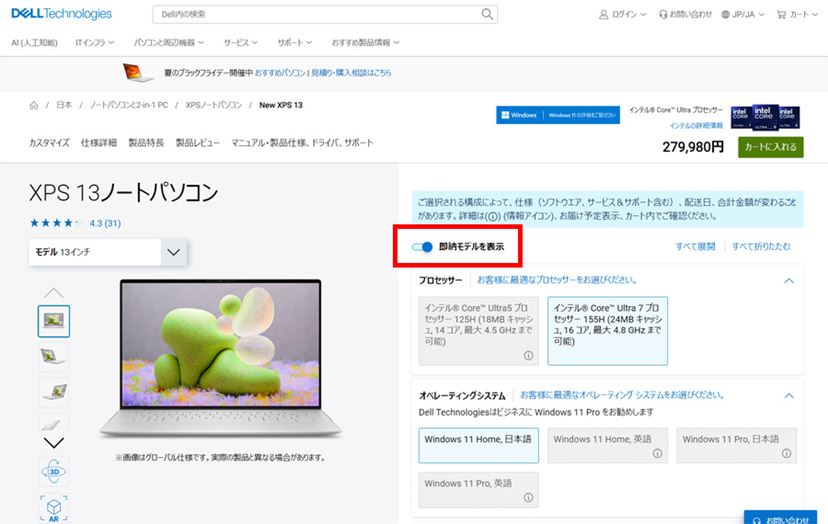Select the first laptop front thumbnail
Screen dimensions: 828x524
tap(54, 321)
